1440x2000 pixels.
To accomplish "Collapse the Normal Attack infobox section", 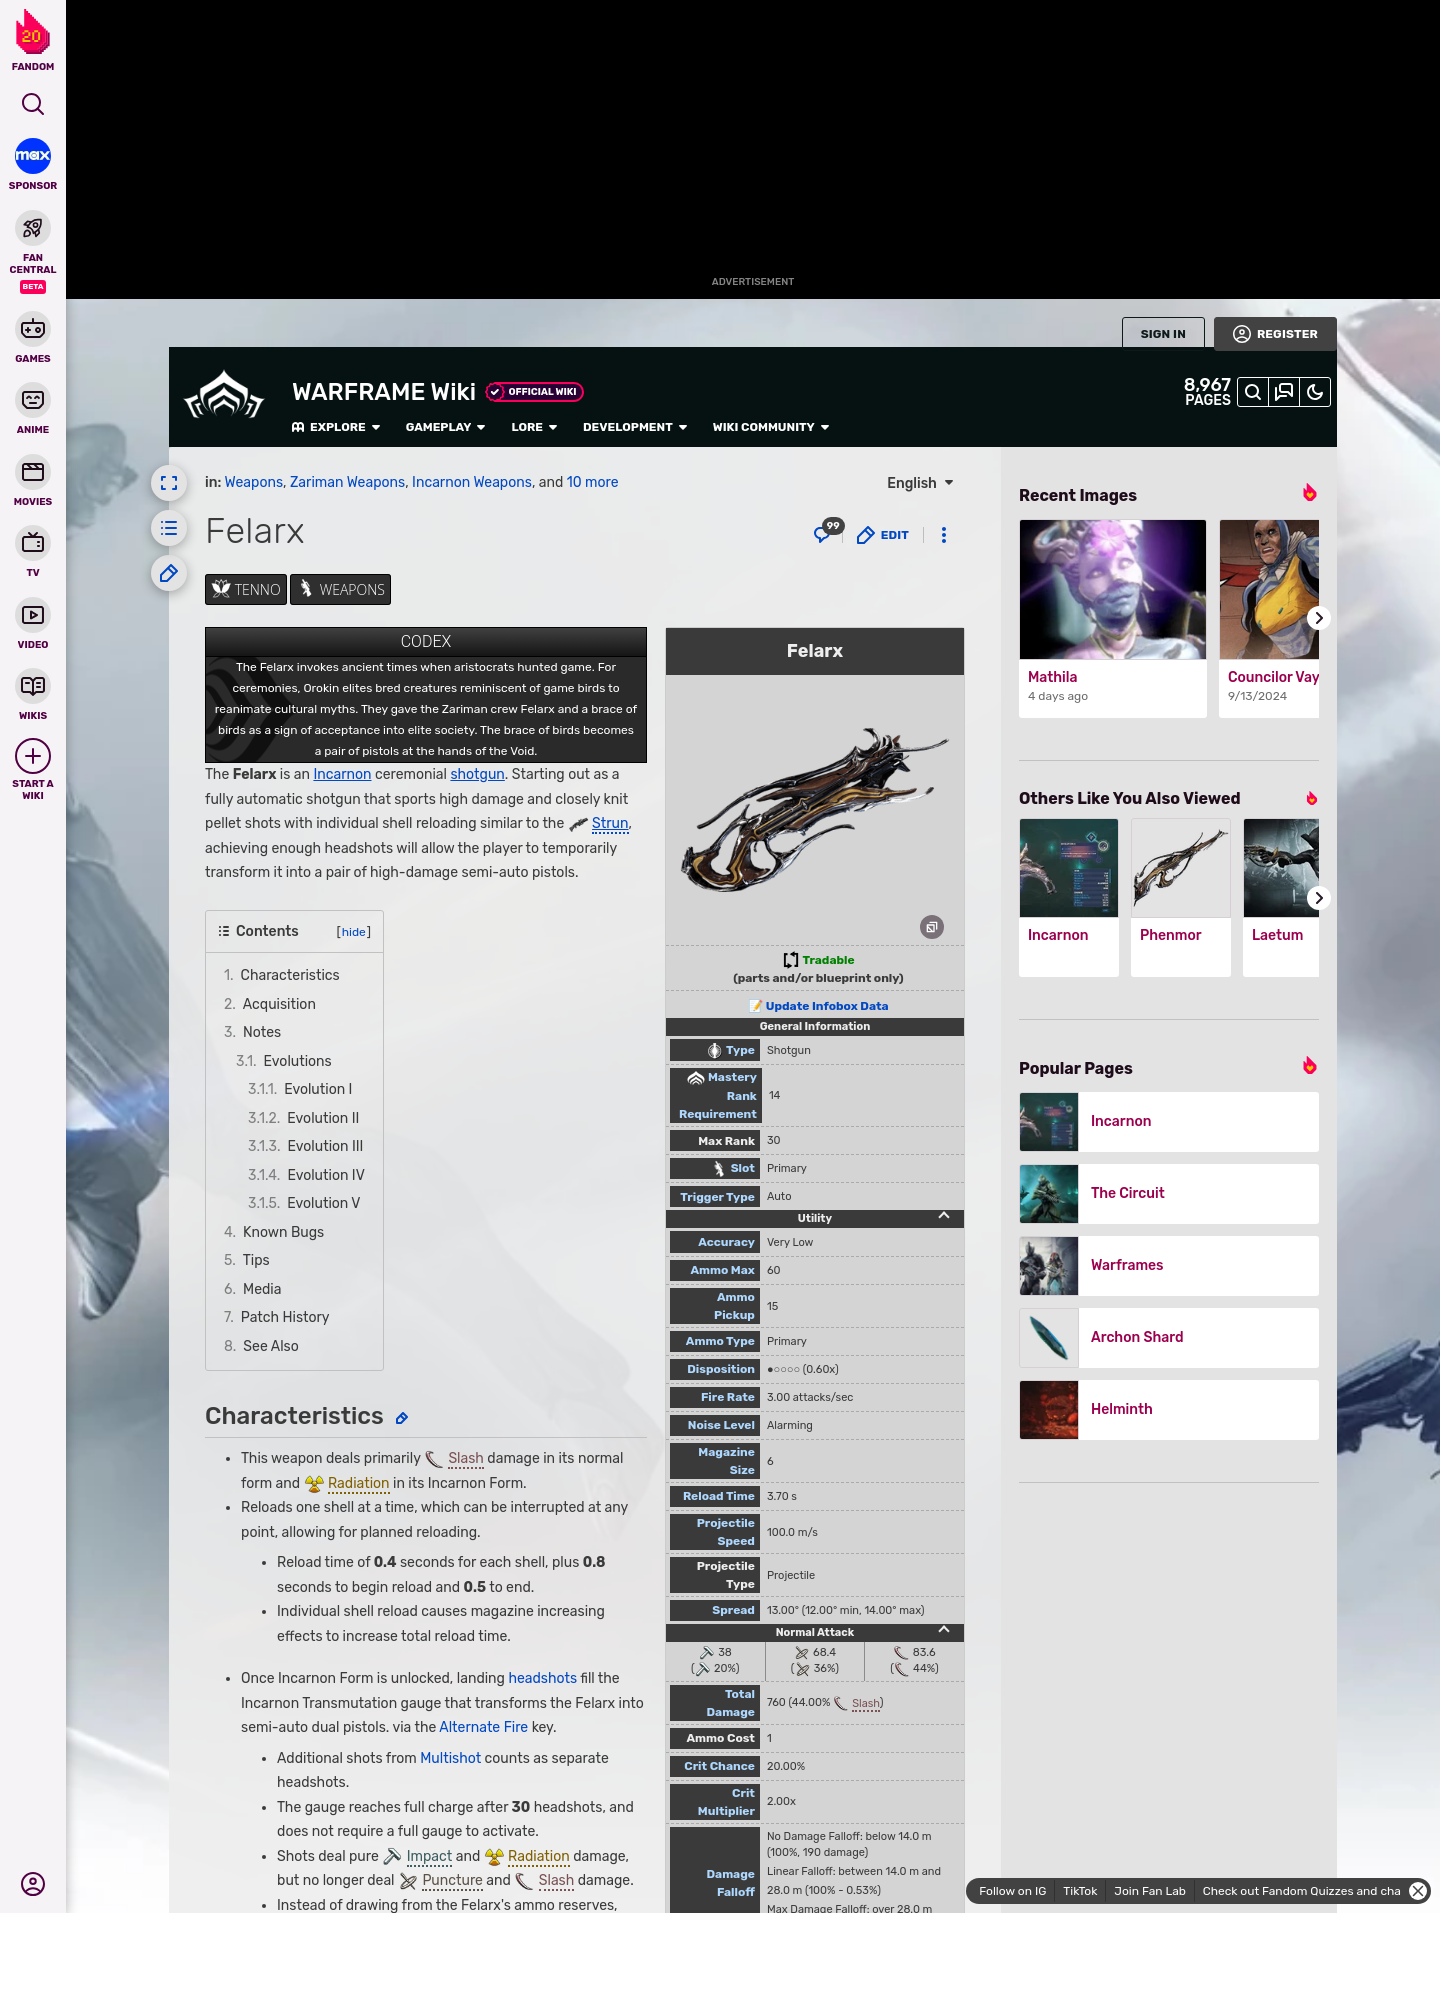I will [944, 1630].
